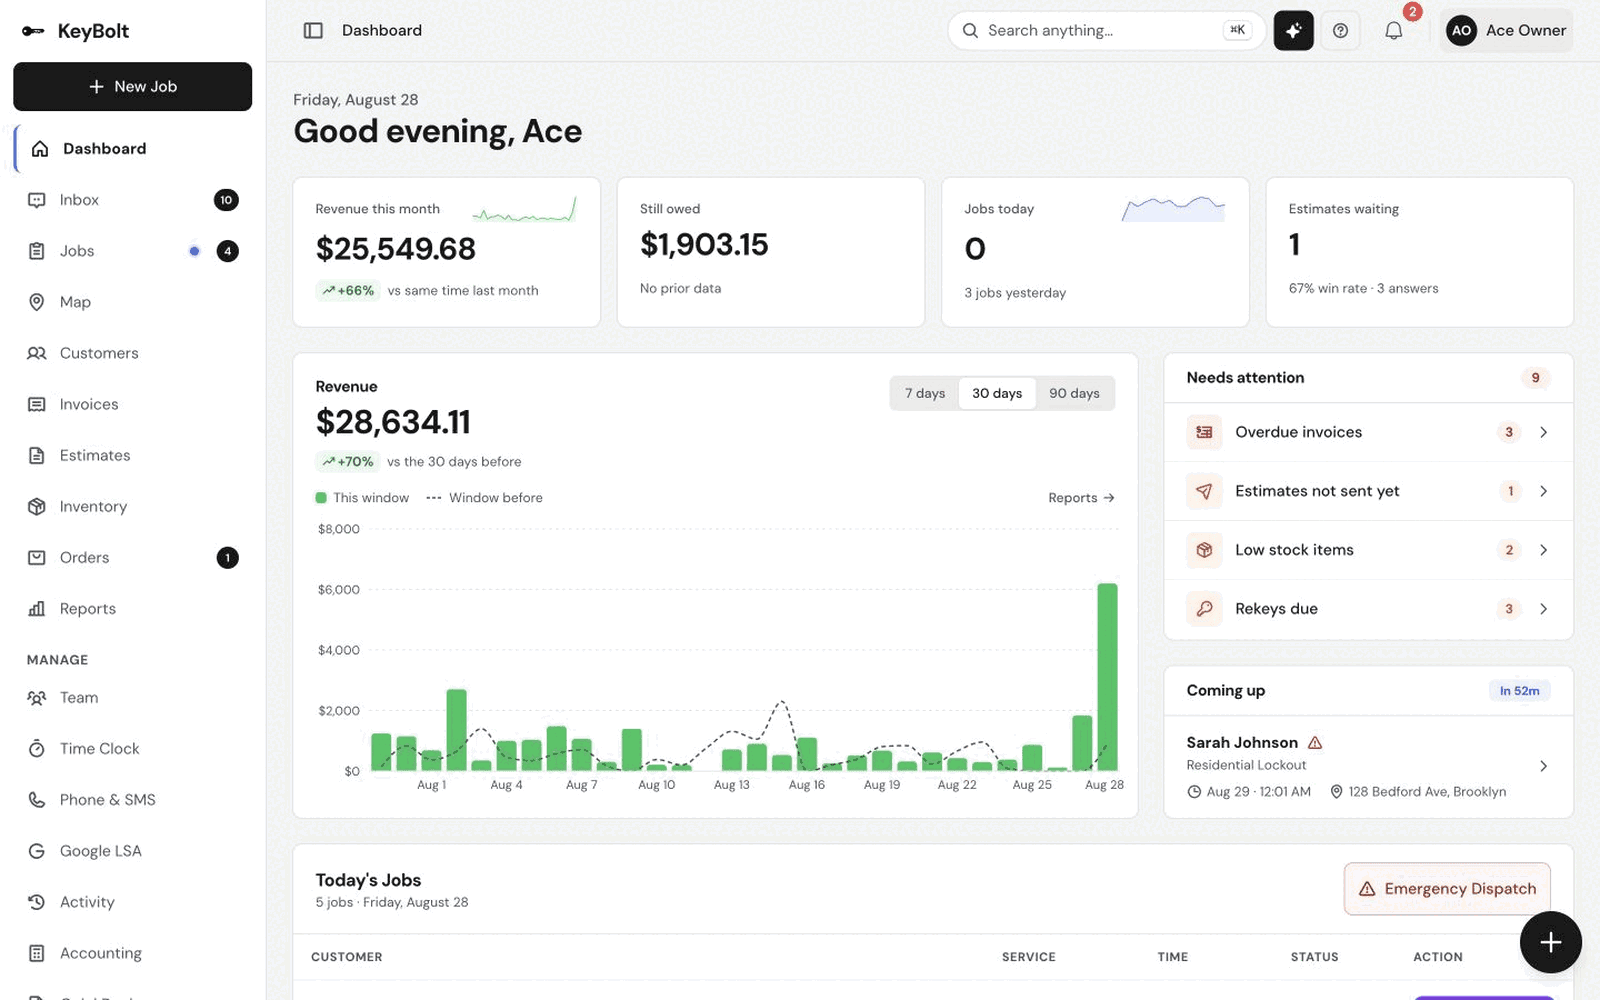Click the Search anything field
This screenshot has width=1600, height=1000.
point(1106,31)
